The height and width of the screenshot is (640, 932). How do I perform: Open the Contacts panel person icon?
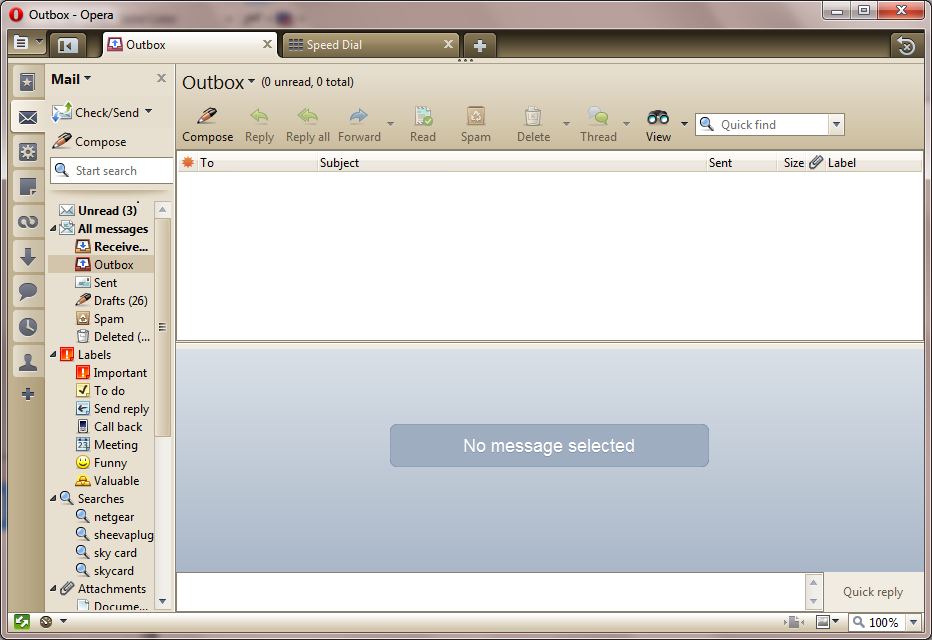click(x=27, y=362)
